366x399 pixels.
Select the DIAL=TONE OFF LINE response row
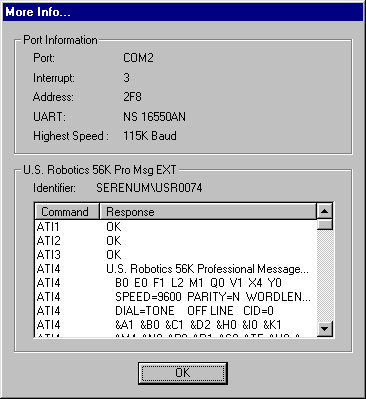(175, 311)
